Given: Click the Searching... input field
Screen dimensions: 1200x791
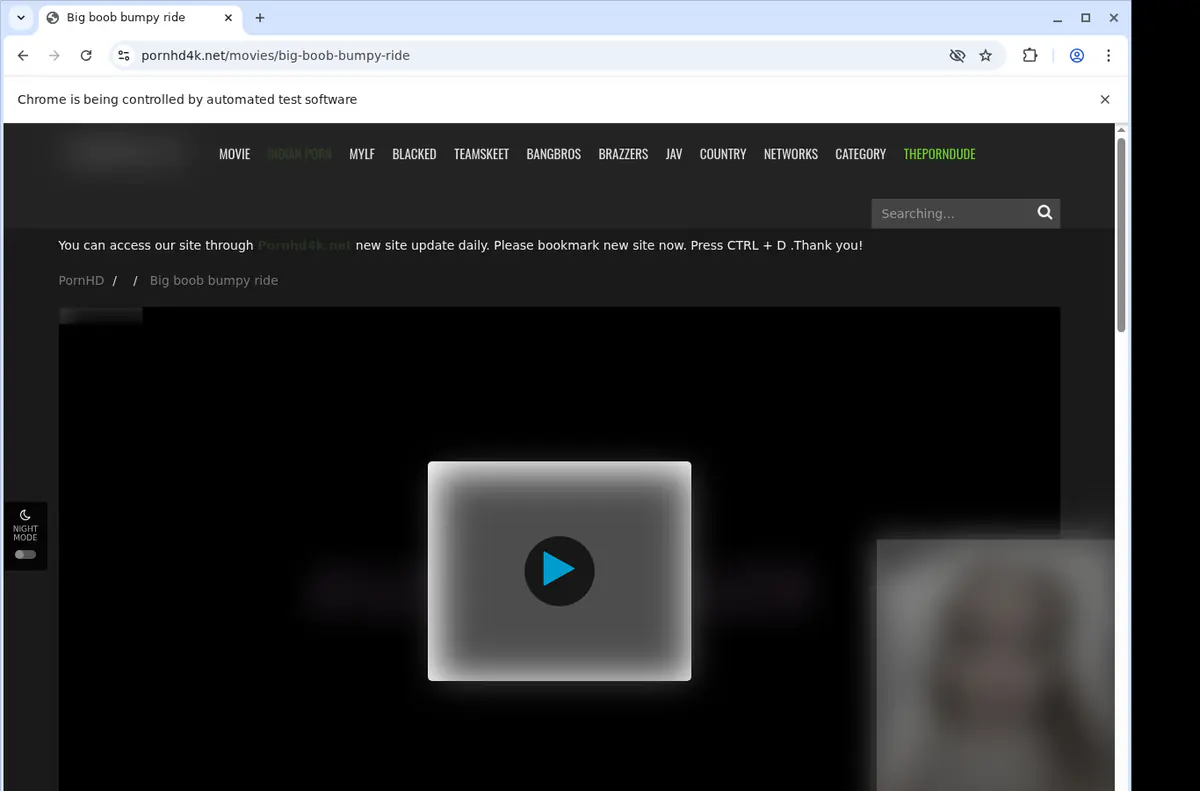Looking at the screenshot, I should (950, 213).
